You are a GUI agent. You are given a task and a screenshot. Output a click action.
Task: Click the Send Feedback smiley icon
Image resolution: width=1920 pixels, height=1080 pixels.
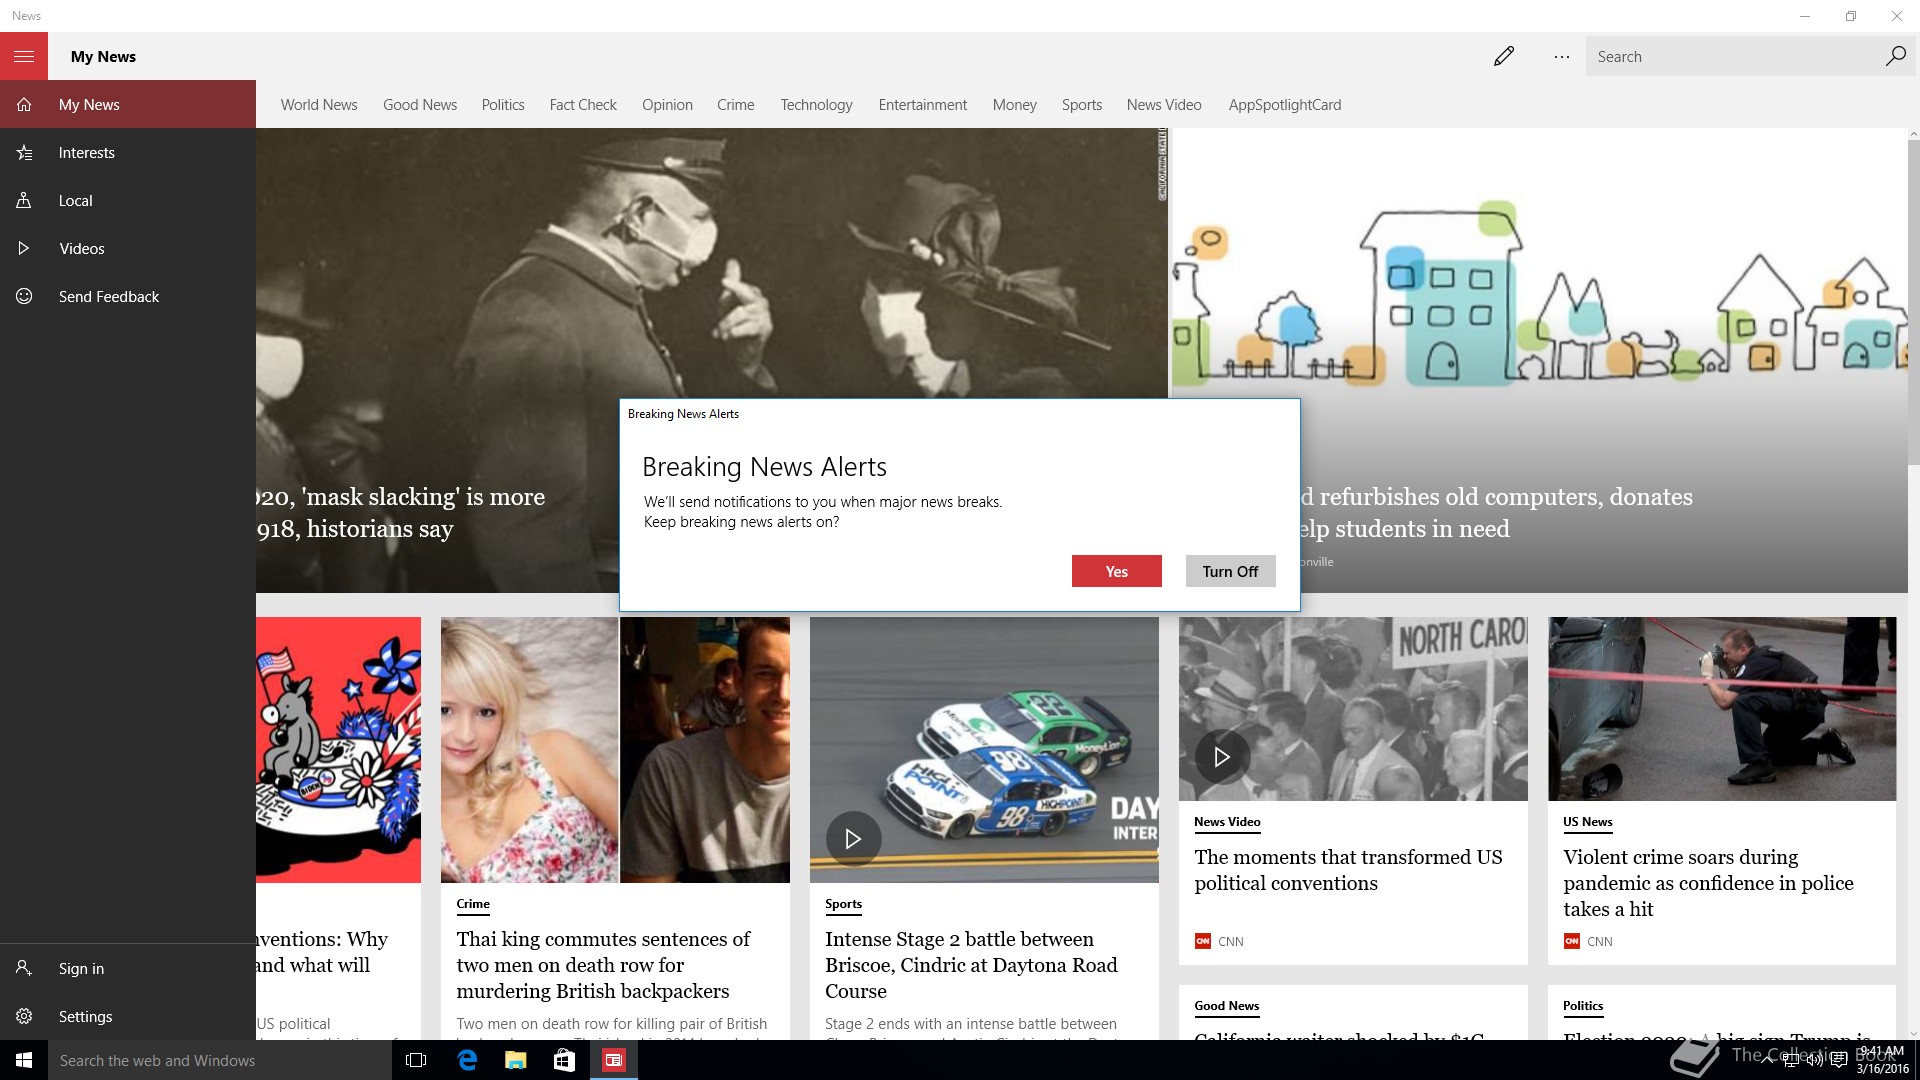click(24, 297)
